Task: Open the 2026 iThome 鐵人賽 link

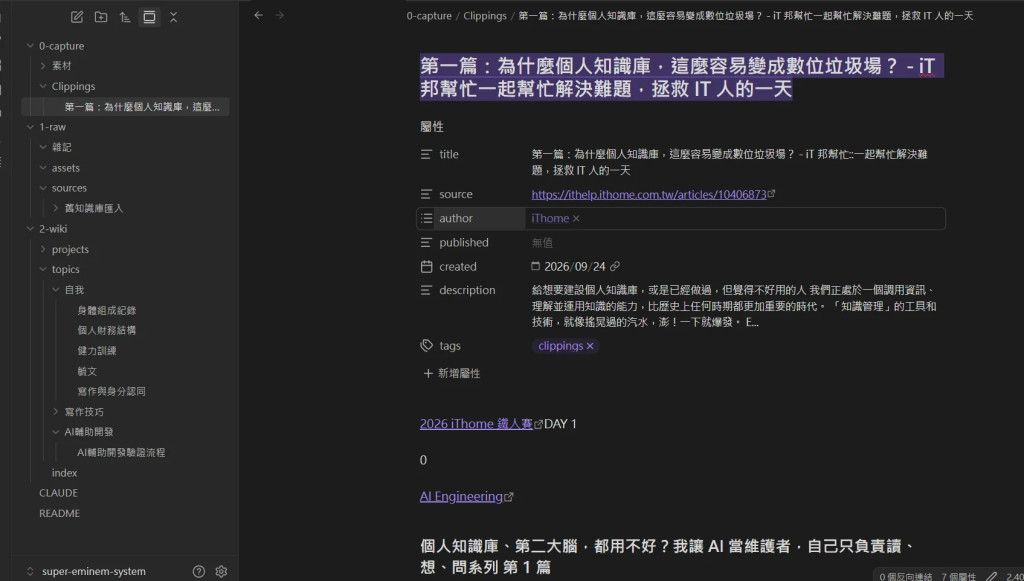Action: click(x=476, y=424)
